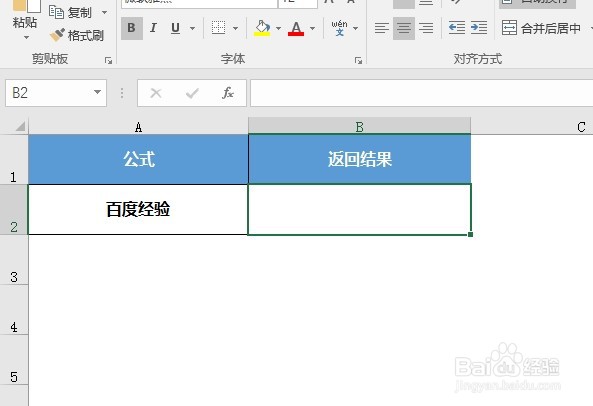Select row 4 header
The image size is (593, 406).
14,310
